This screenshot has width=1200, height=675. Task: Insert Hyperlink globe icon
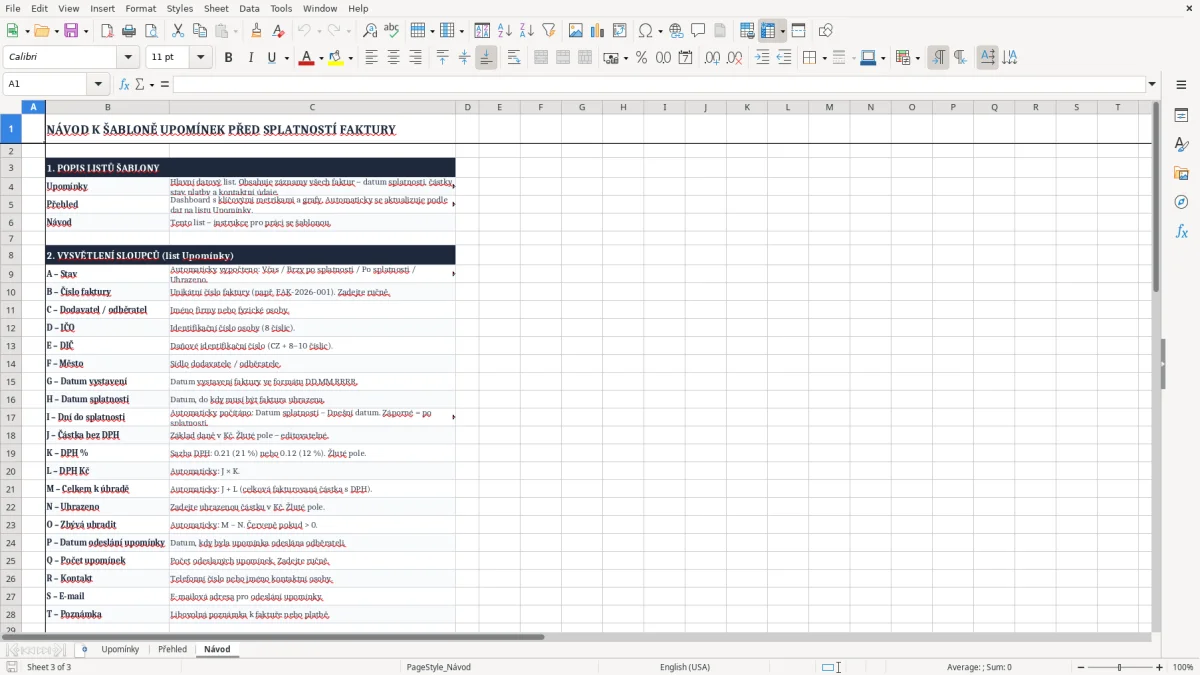tap(676, 31)
